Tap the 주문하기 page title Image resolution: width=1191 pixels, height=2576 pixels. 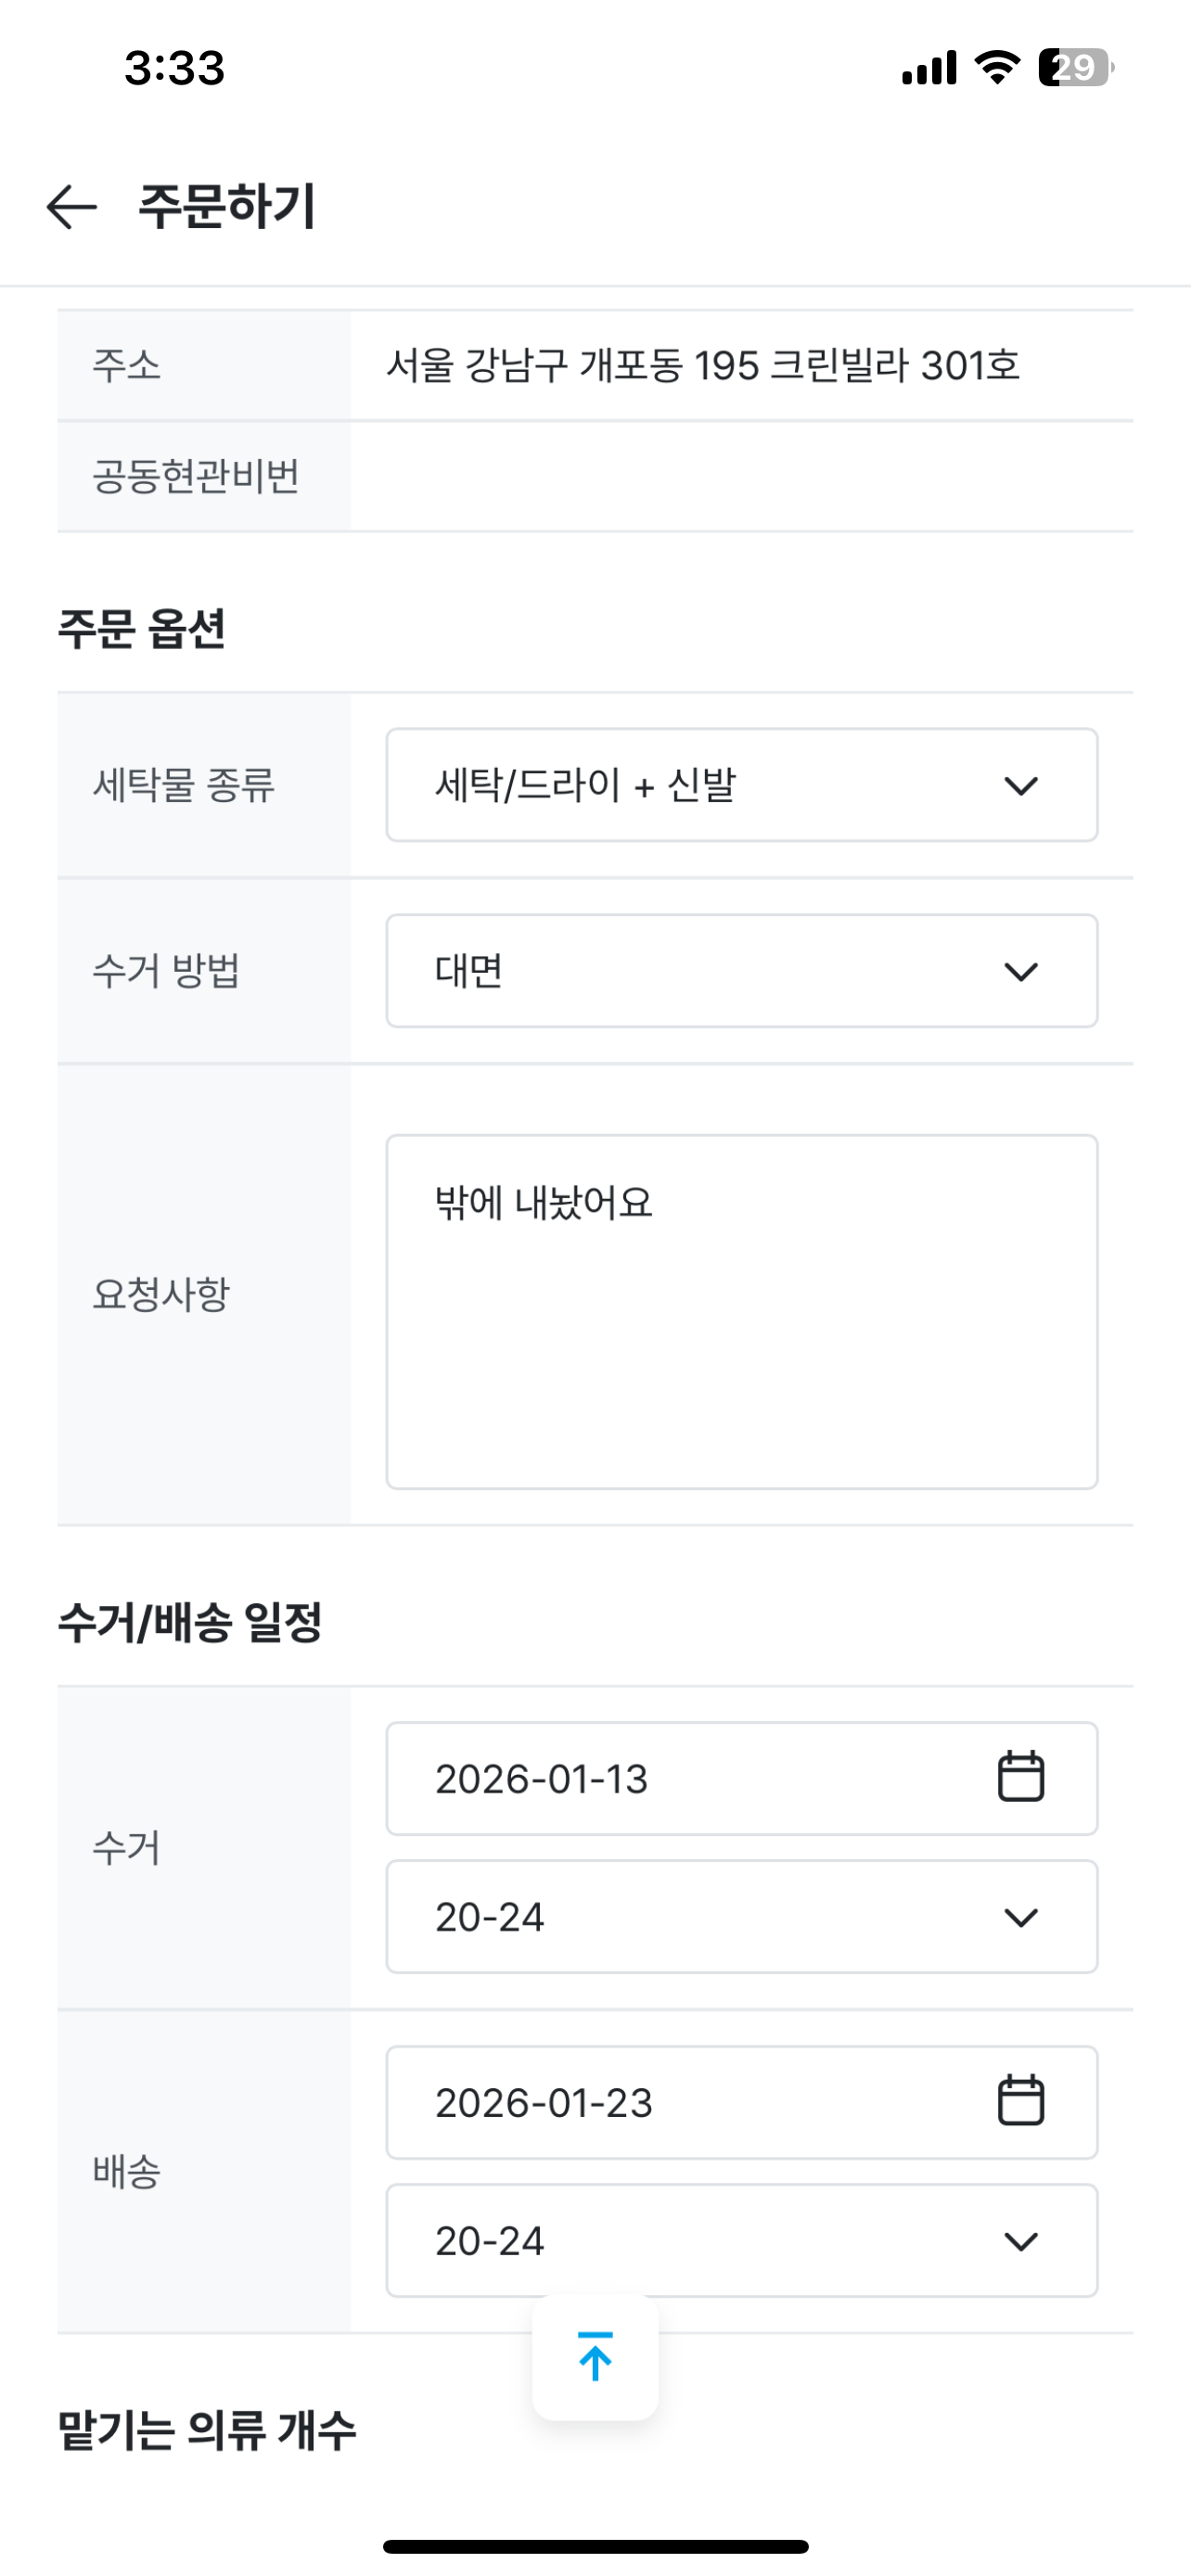(x=227, y=207)
